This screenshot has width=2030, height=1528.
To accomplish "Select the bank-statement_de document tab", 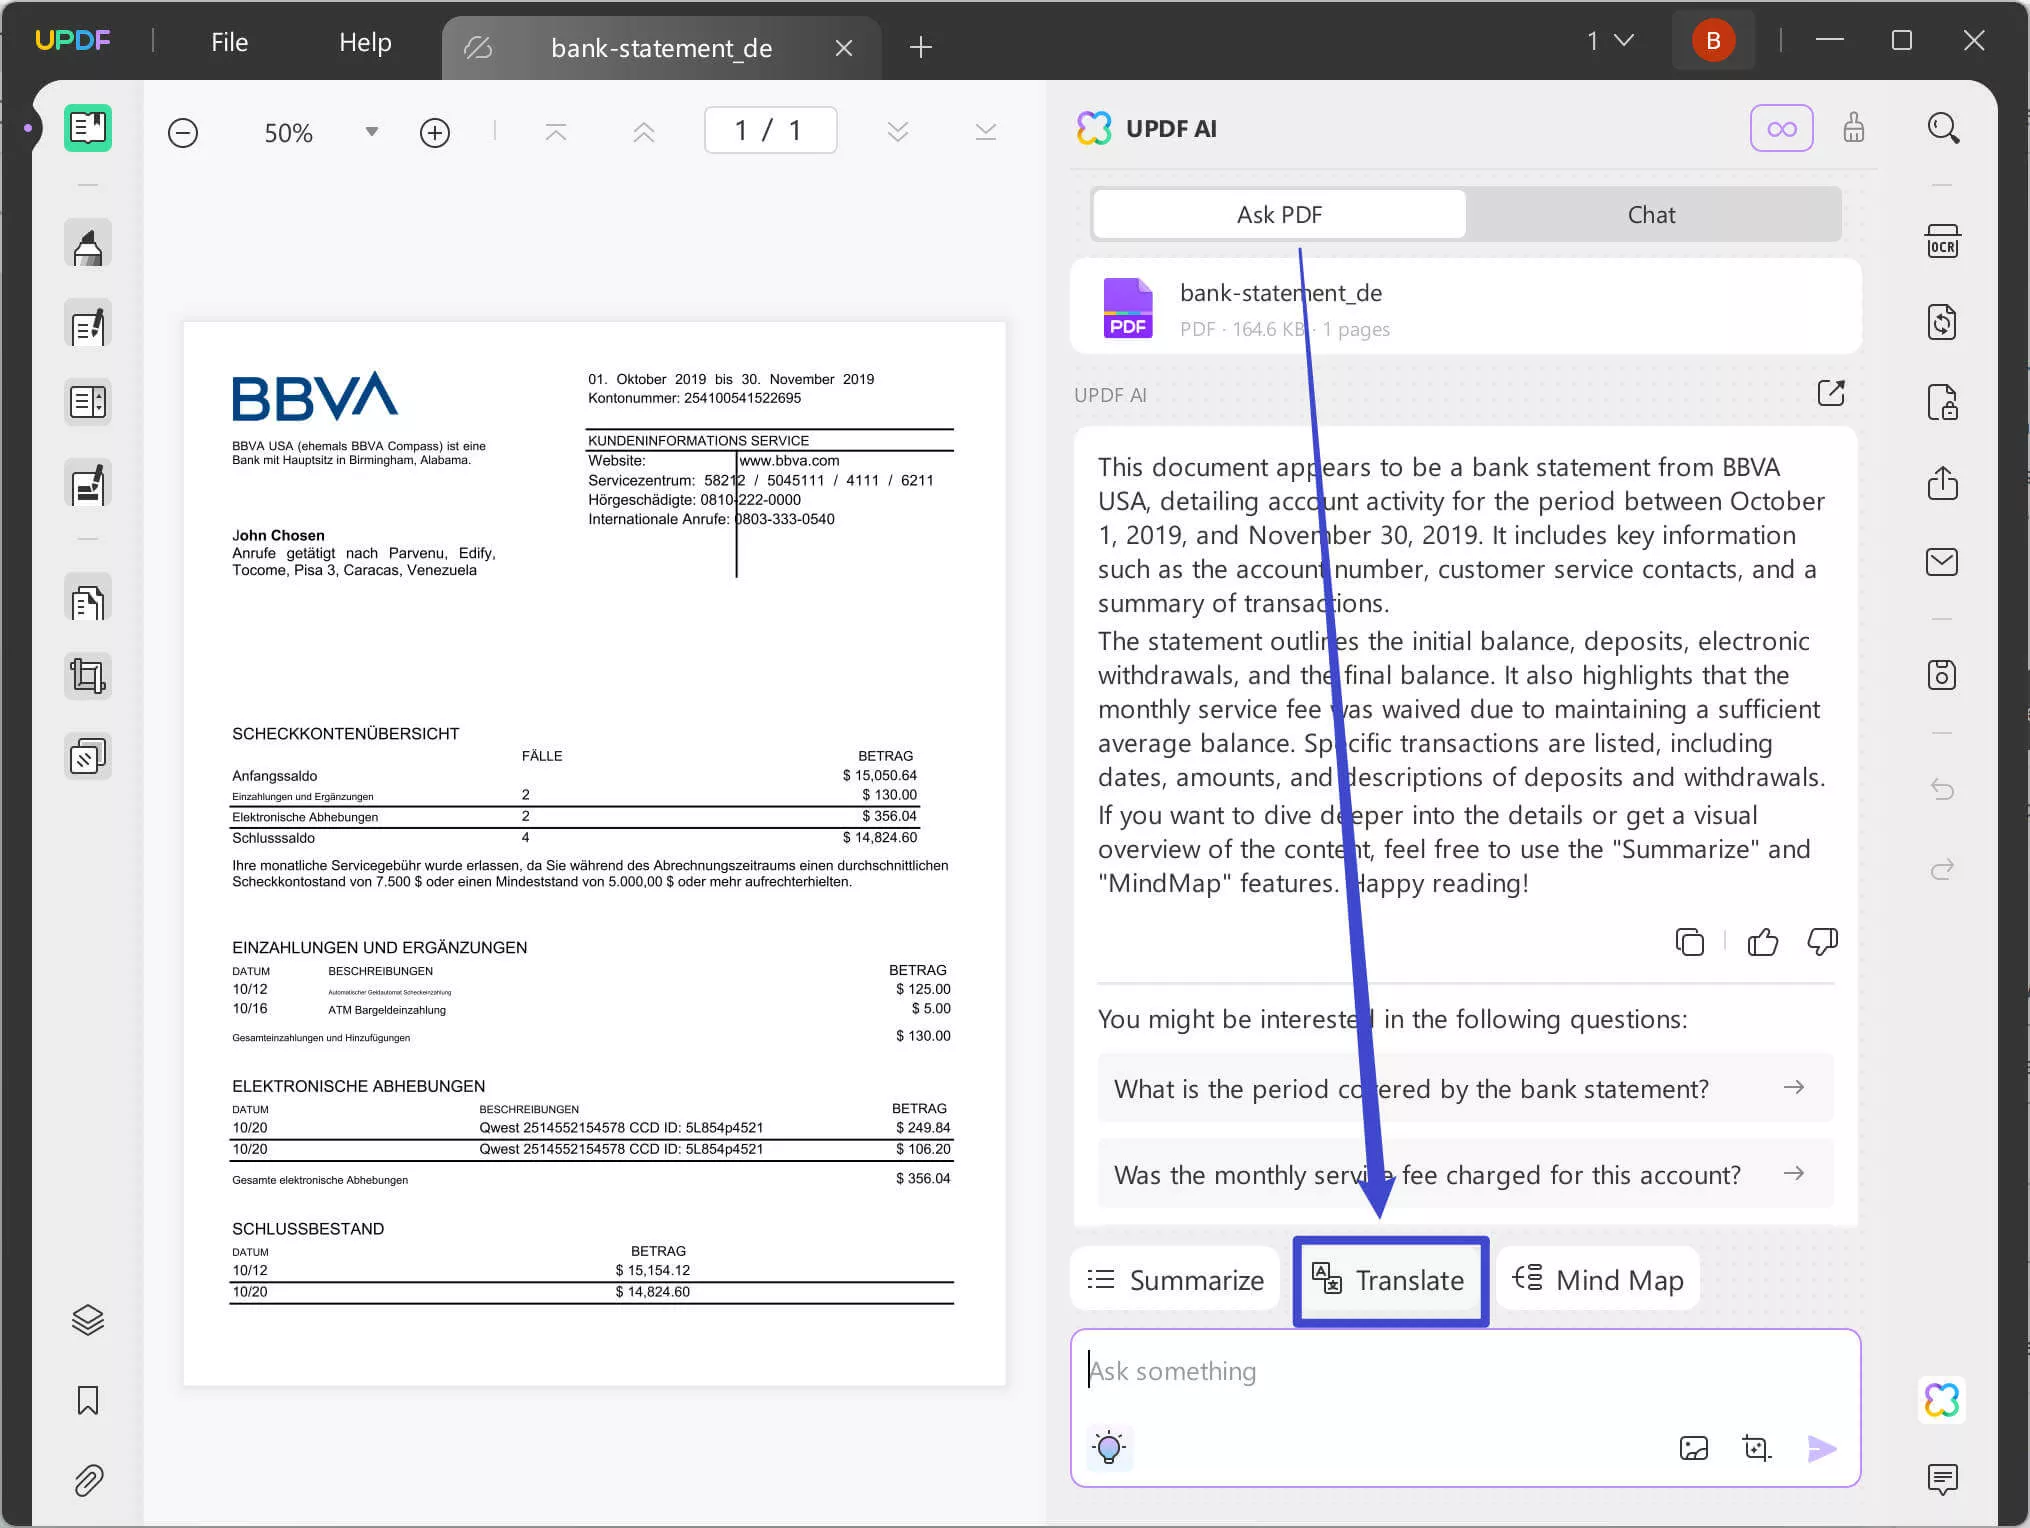I will tap(661, 48).
